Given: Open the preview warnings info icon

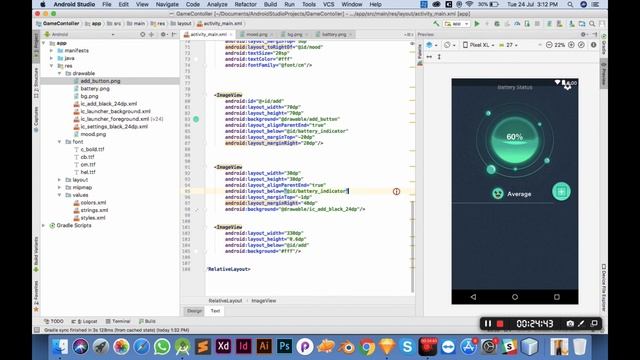Looking at the screenshot, I should coord(593,45).
